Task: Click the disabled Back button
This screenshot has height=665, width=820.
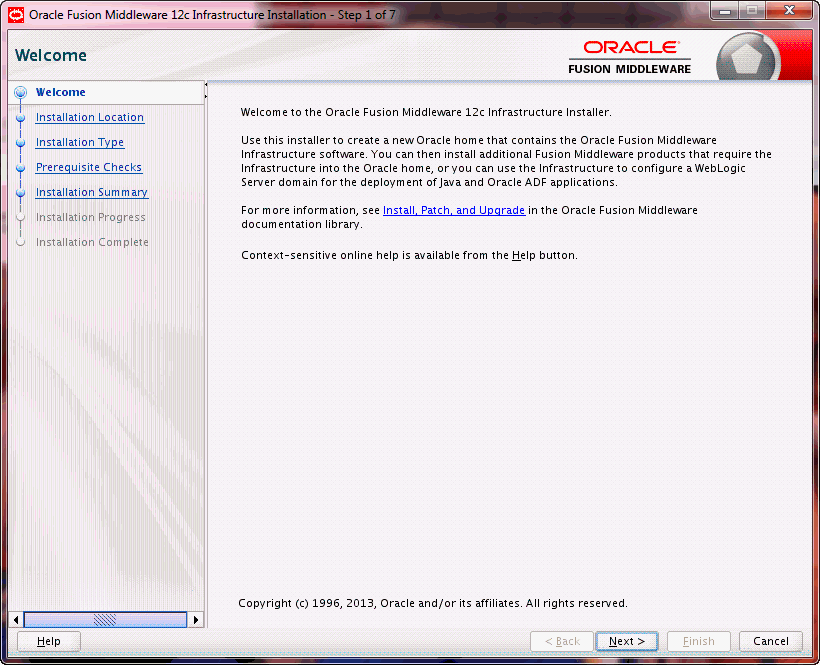Action: [562, 641]
